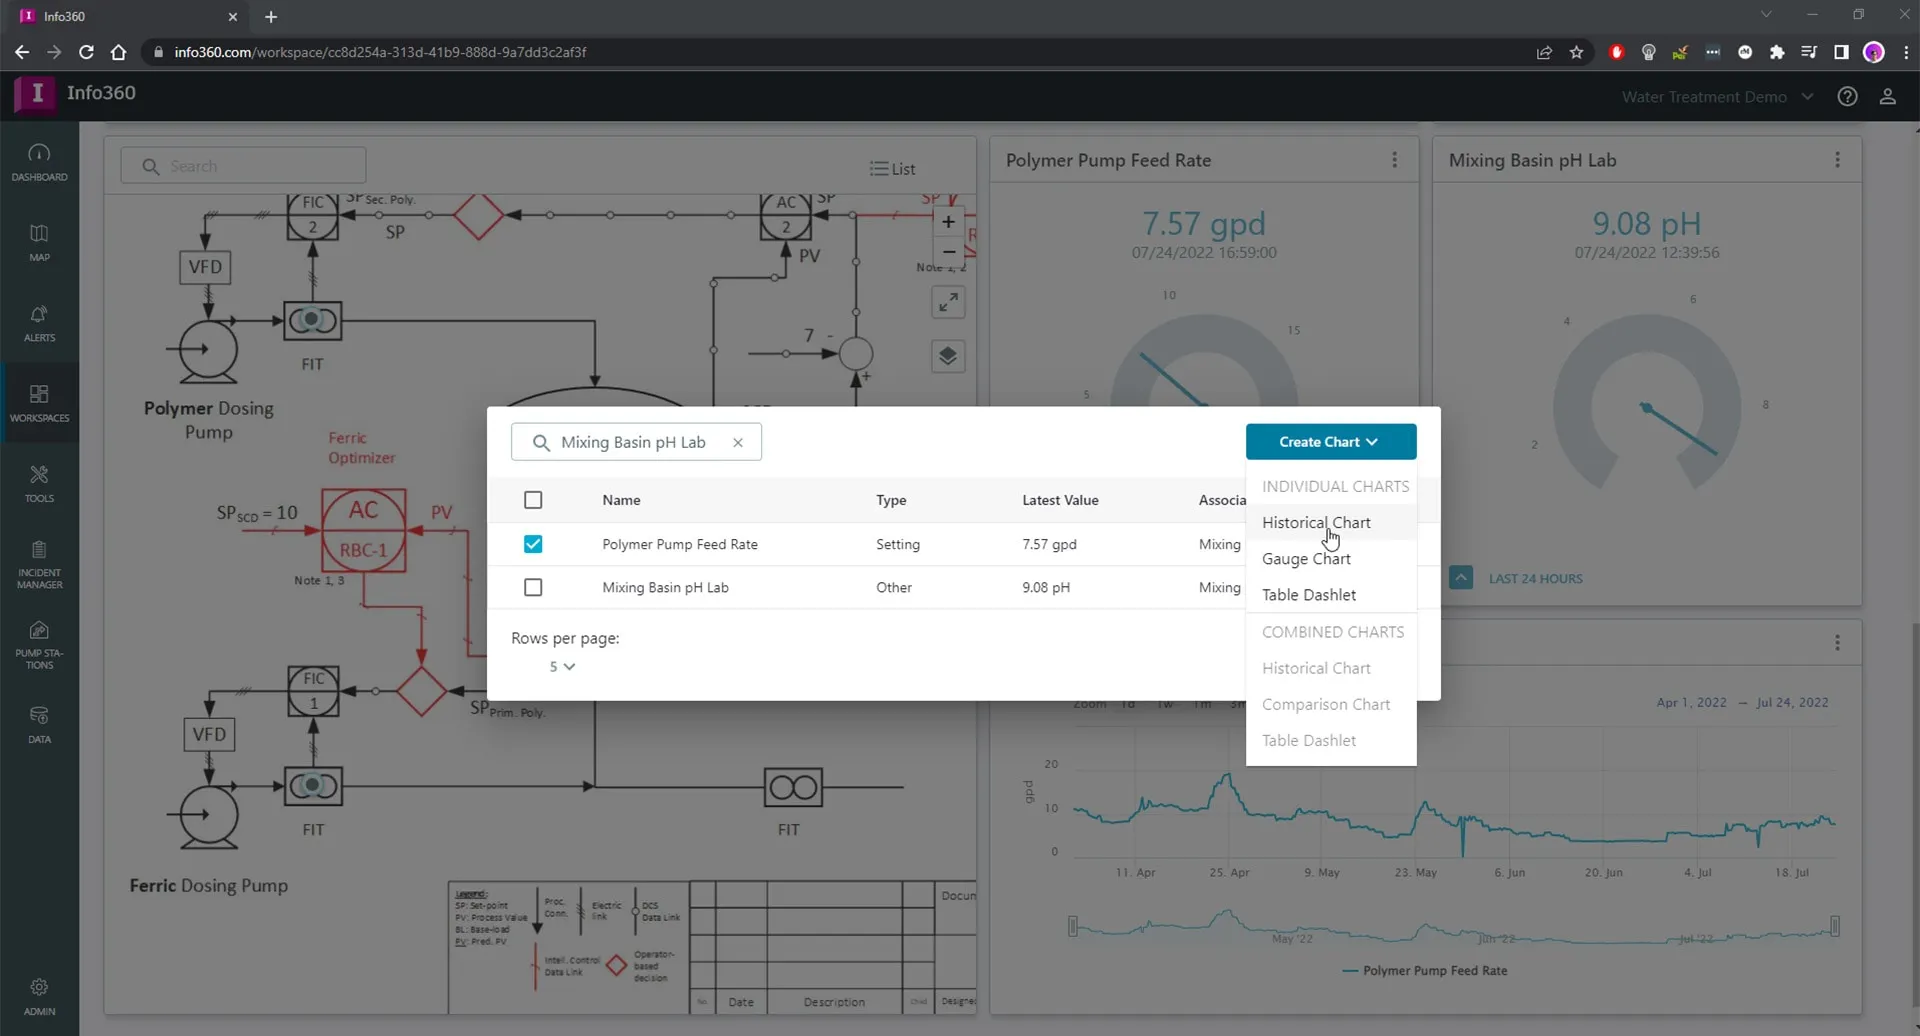The height and width of the screenshot is (1036, 1920).
Task: Switch schematic to List view
Action: (x=893, y=169)
